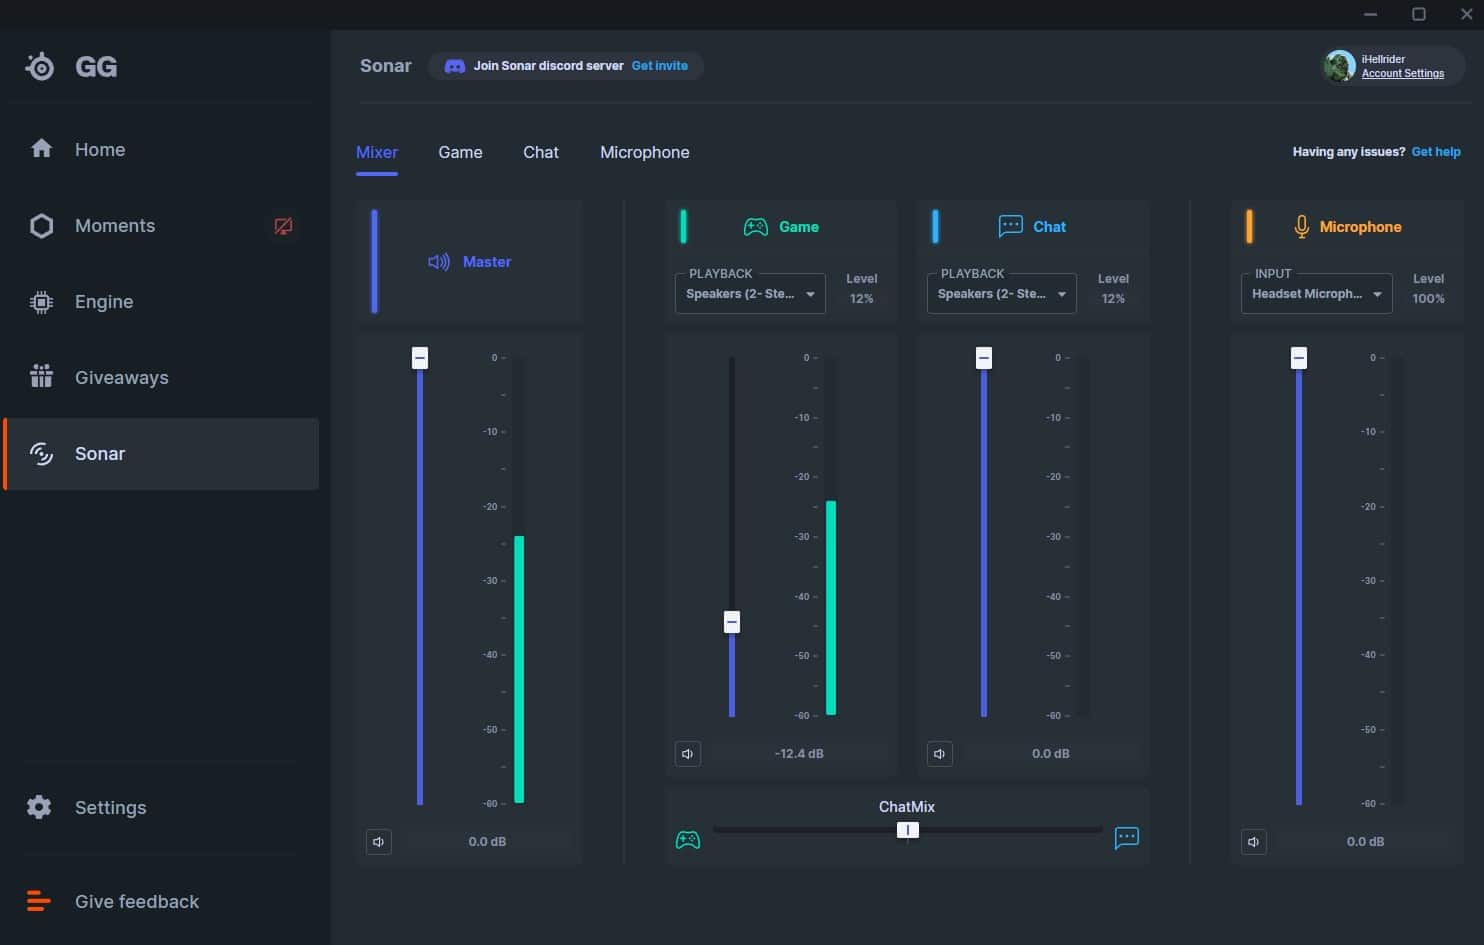Click the ChatMix label

point(907,807)
